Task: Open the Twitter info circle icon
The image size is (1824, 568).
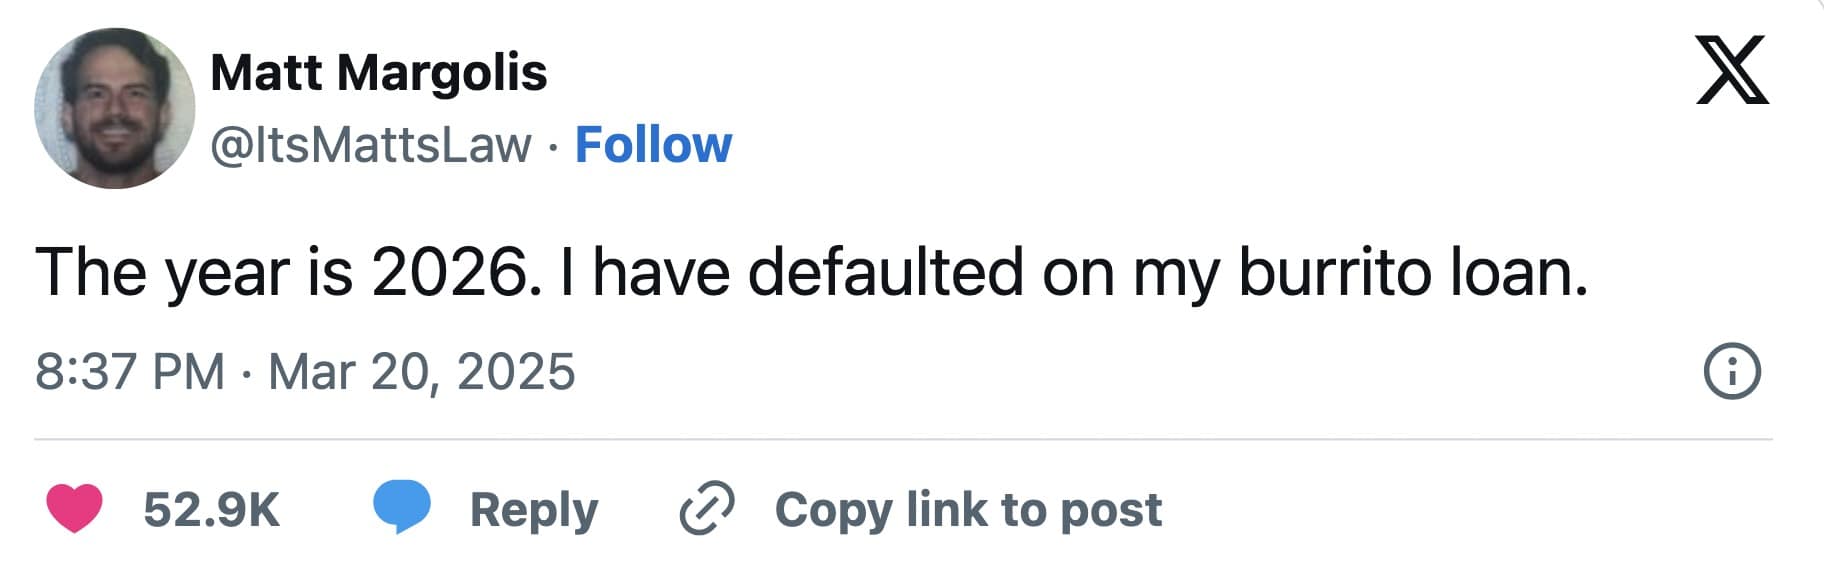Action: (1731, 372)
